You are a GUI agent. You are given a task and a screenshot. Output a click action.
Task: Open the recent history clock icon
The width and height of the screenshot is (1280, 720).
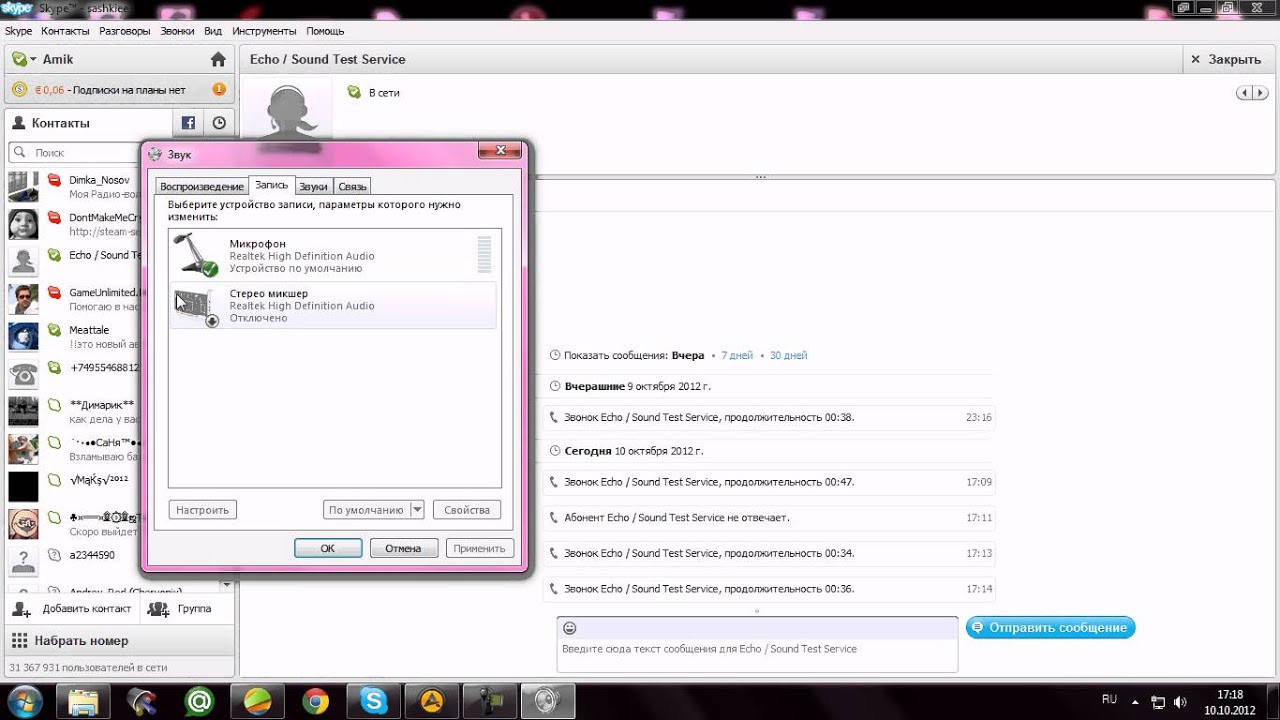tap(219, 123)
